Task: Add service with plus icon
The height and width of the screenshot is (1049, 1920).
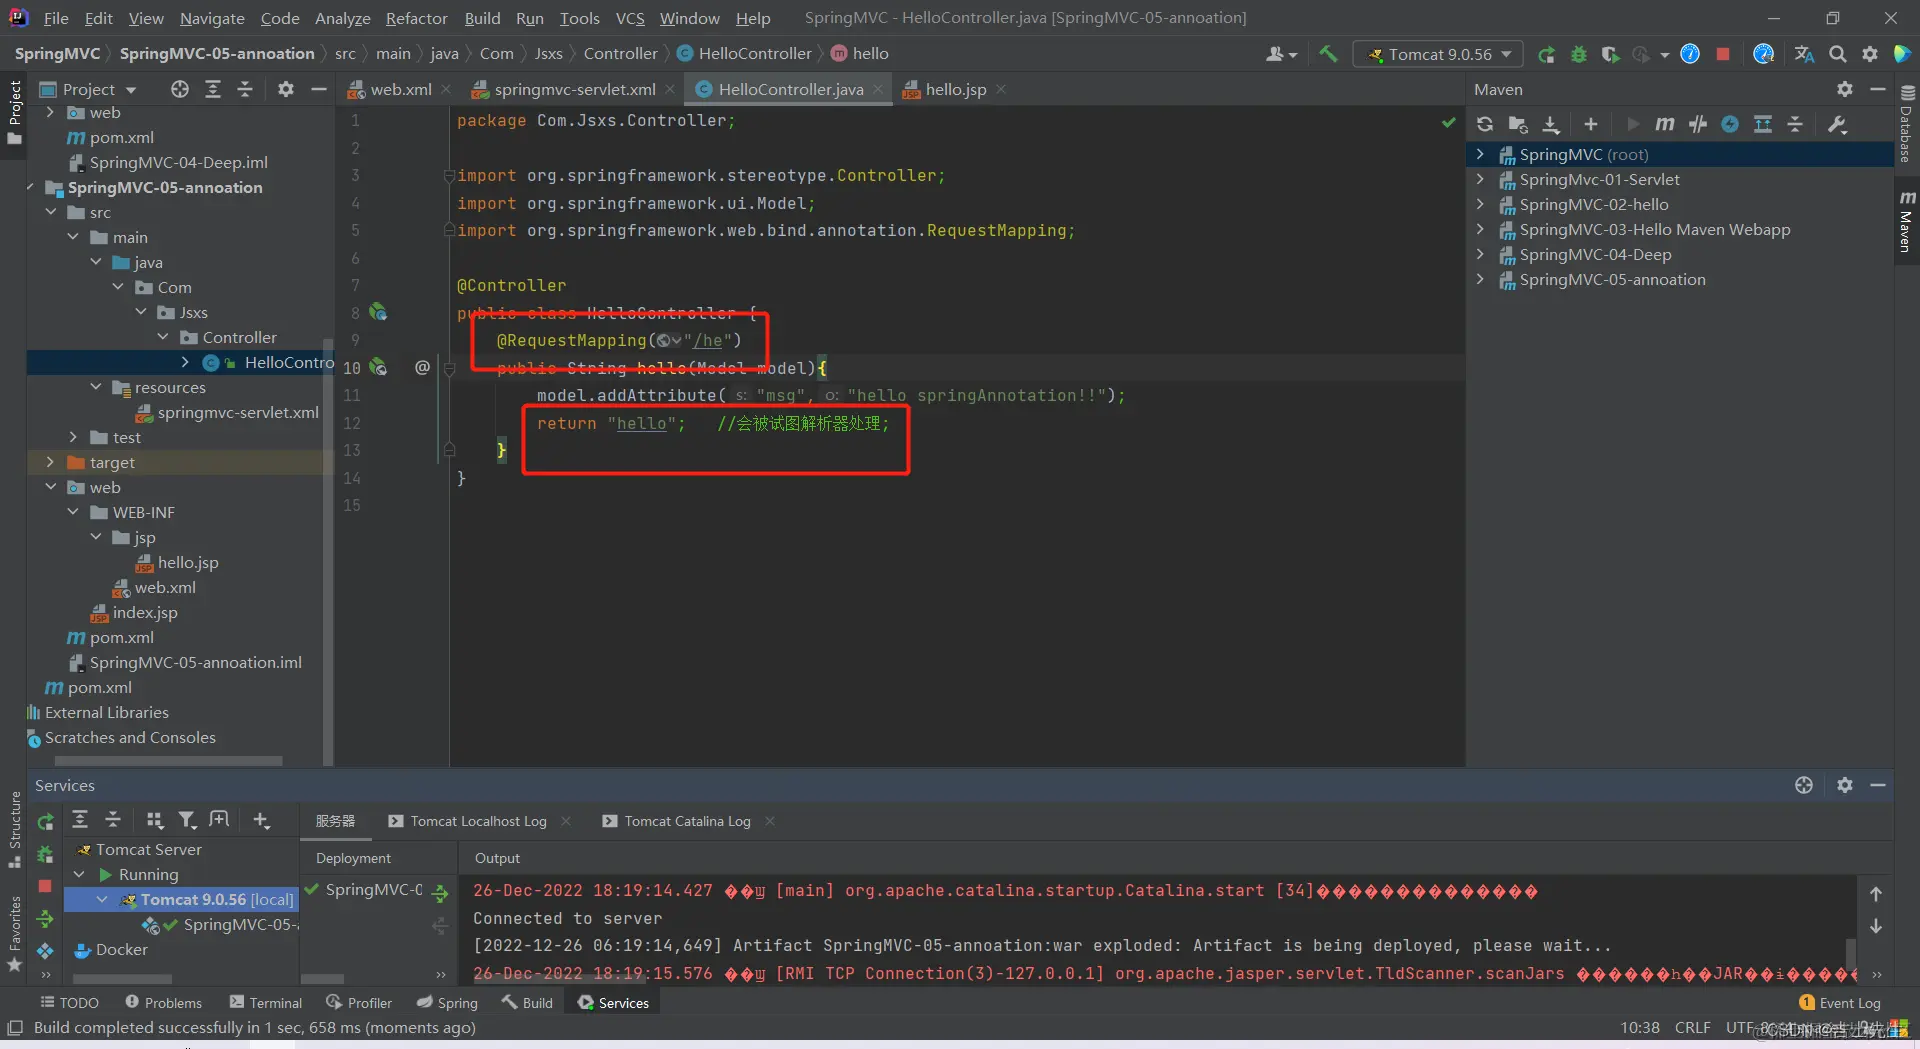Action: tap(261, 820)
